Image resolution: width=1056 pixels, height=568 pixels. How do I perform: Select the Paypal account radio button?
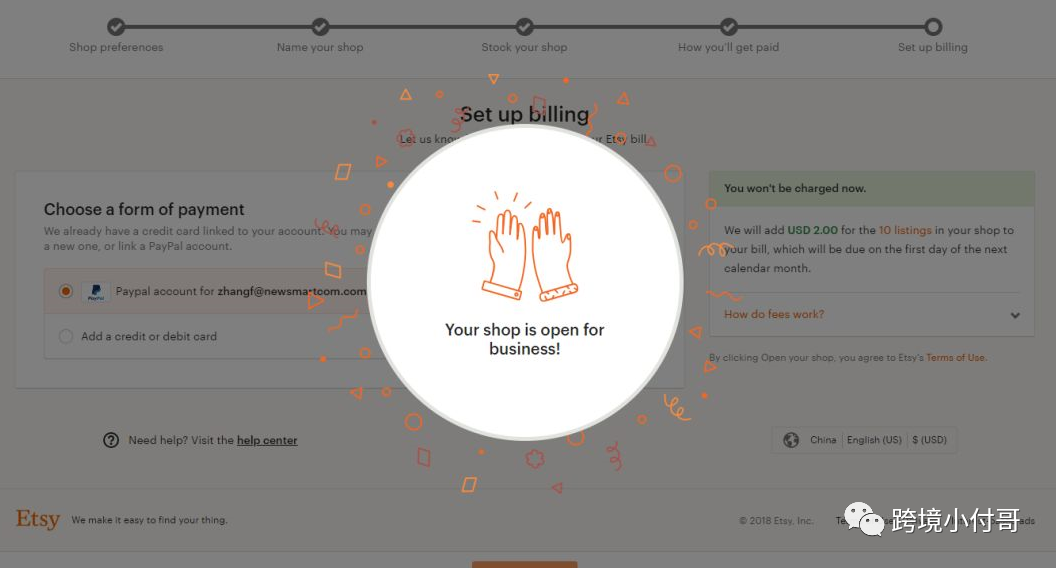tap(66, 291)
